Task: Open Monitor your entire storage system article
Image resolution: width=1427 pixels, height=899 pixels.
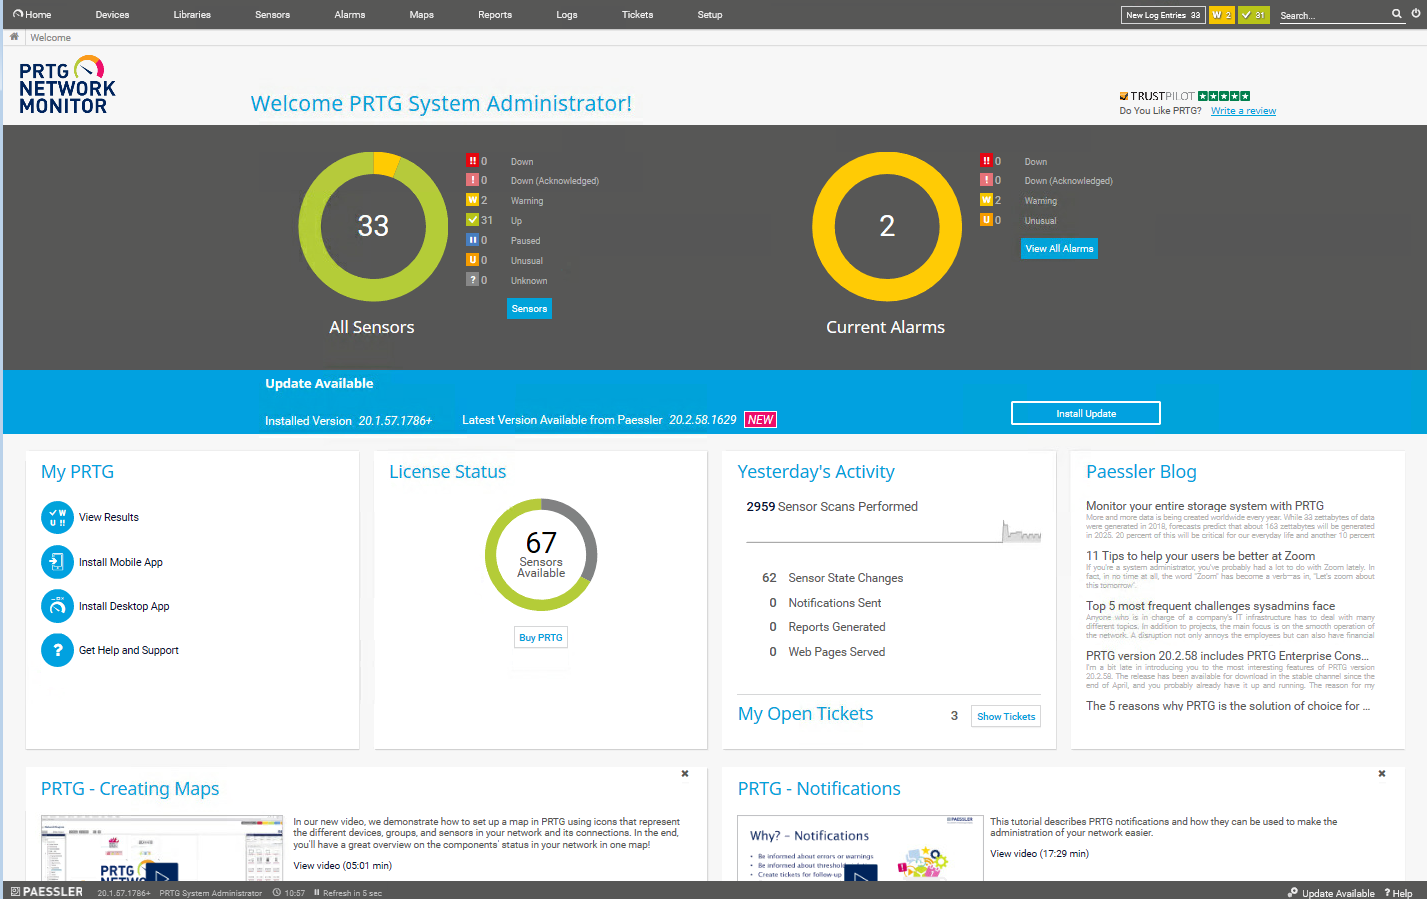Action: (x=1205, y=506)
